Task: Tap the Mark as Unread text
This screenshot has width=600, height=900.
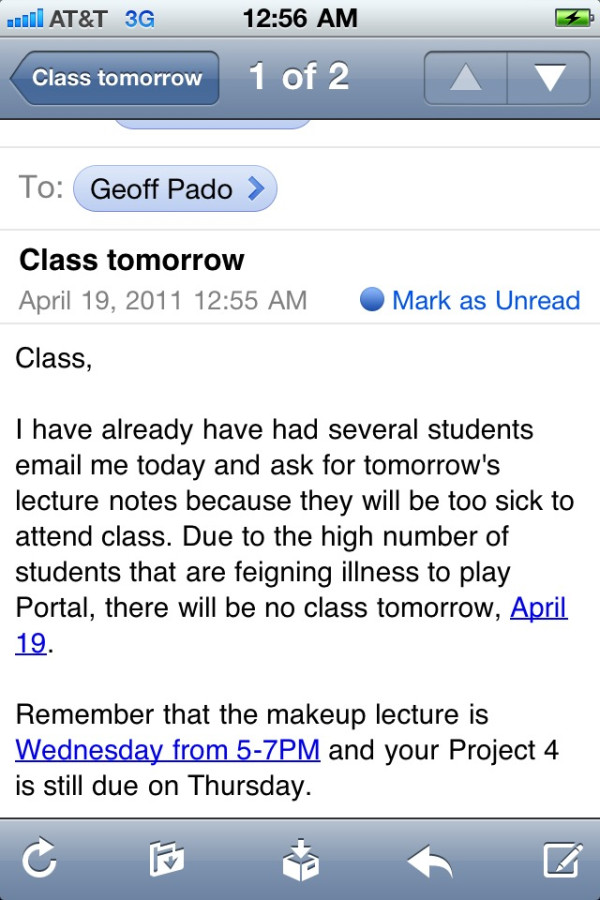Action: point(486,300)
